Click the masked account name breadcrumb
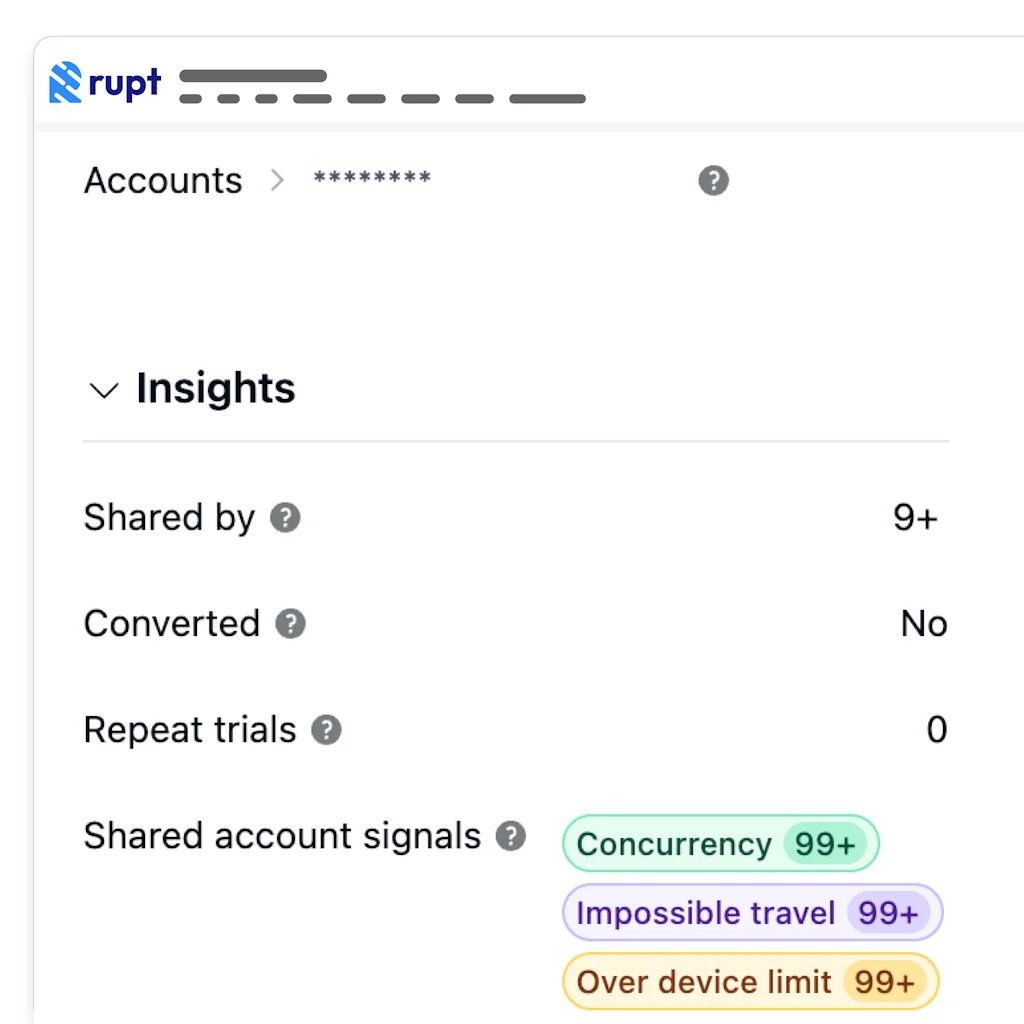This screenshot has height=1024, width=1024. (372, 180)
